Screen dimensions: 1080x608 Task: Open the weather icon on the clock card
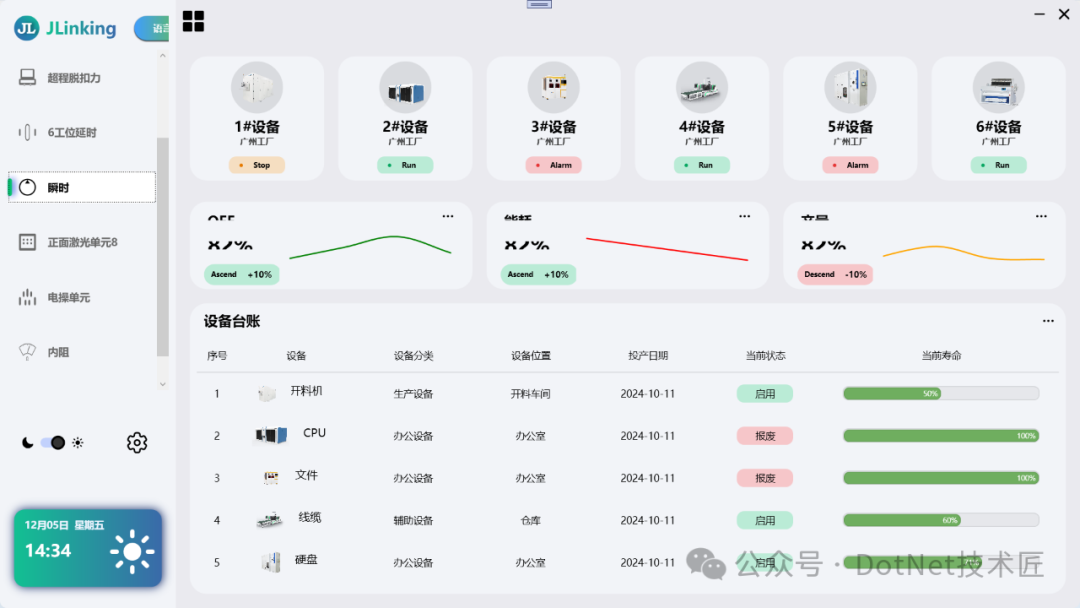coord(134,549)
